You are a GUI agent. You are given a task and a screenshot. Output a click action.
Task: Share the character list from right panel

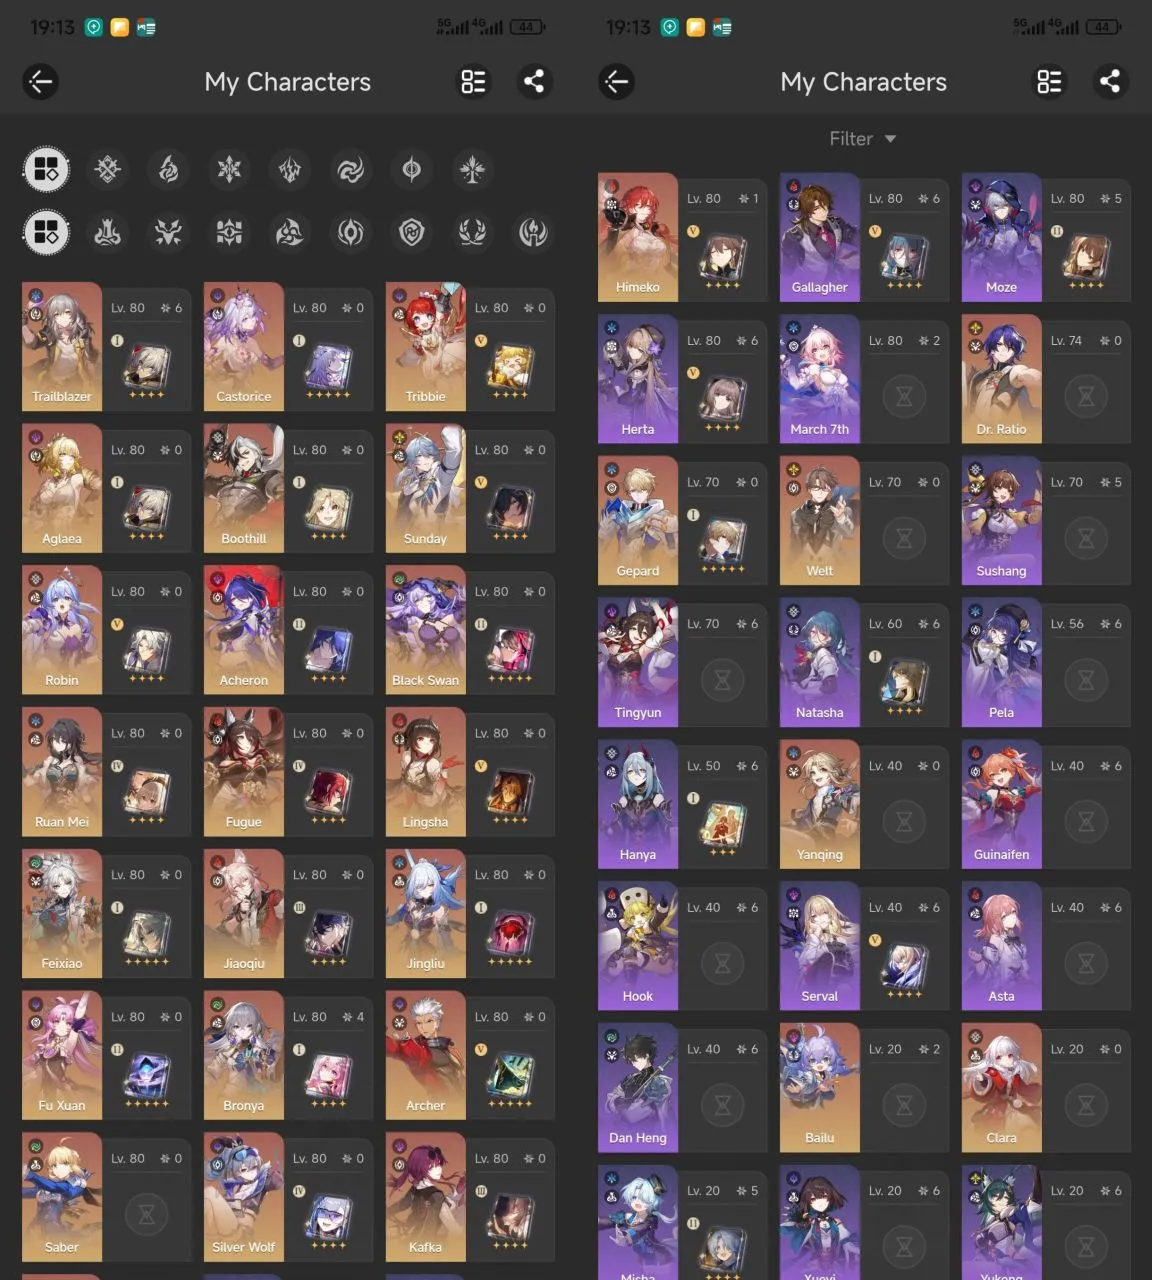pyautogui.click(x=1110, y=82)
